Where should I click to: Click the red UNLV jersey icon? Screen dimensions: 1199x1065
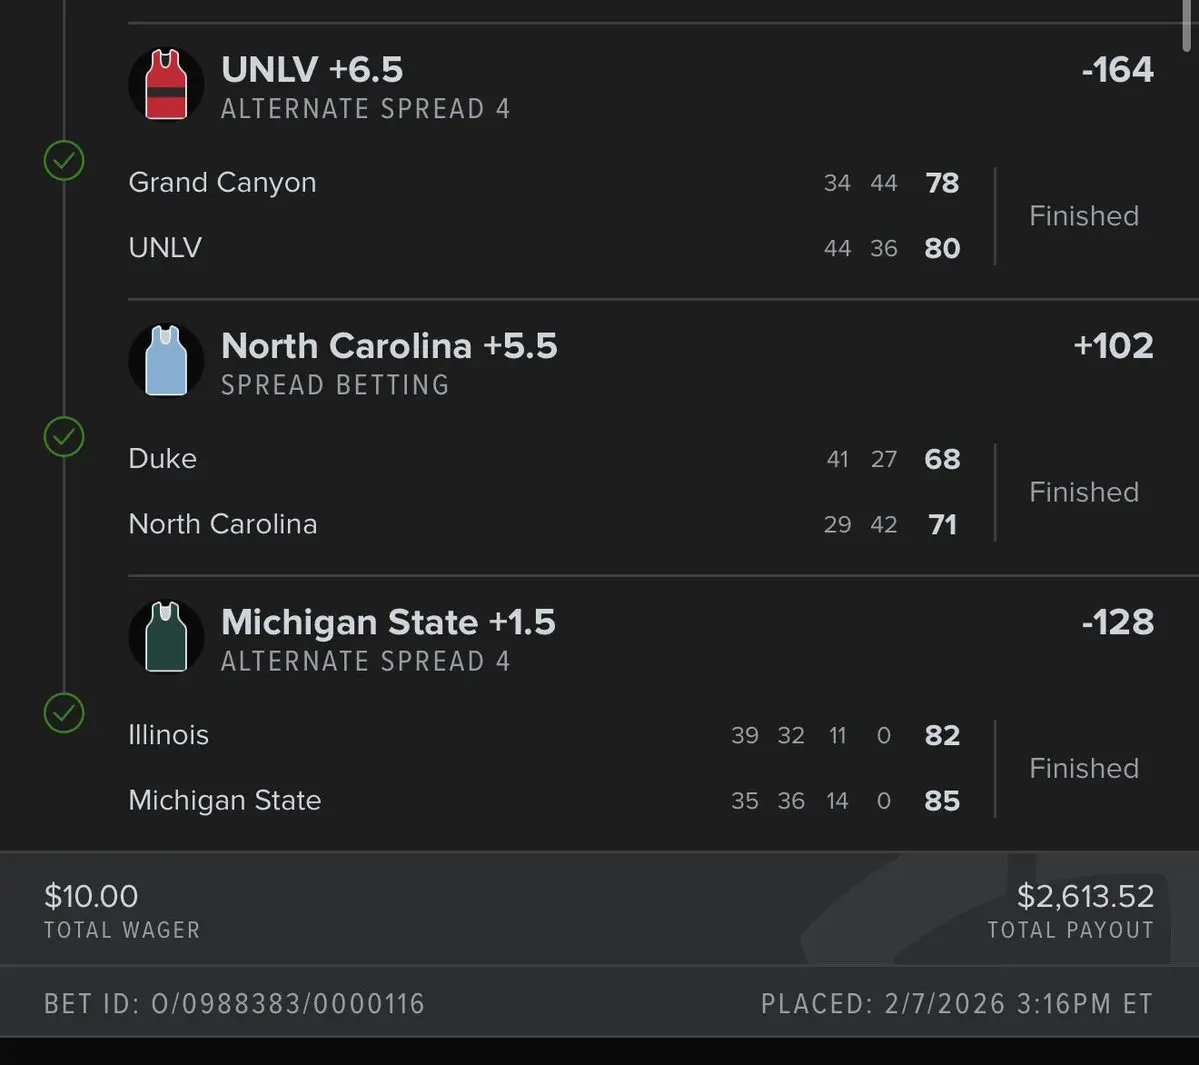pyautogui.click(x=166, y=85)
